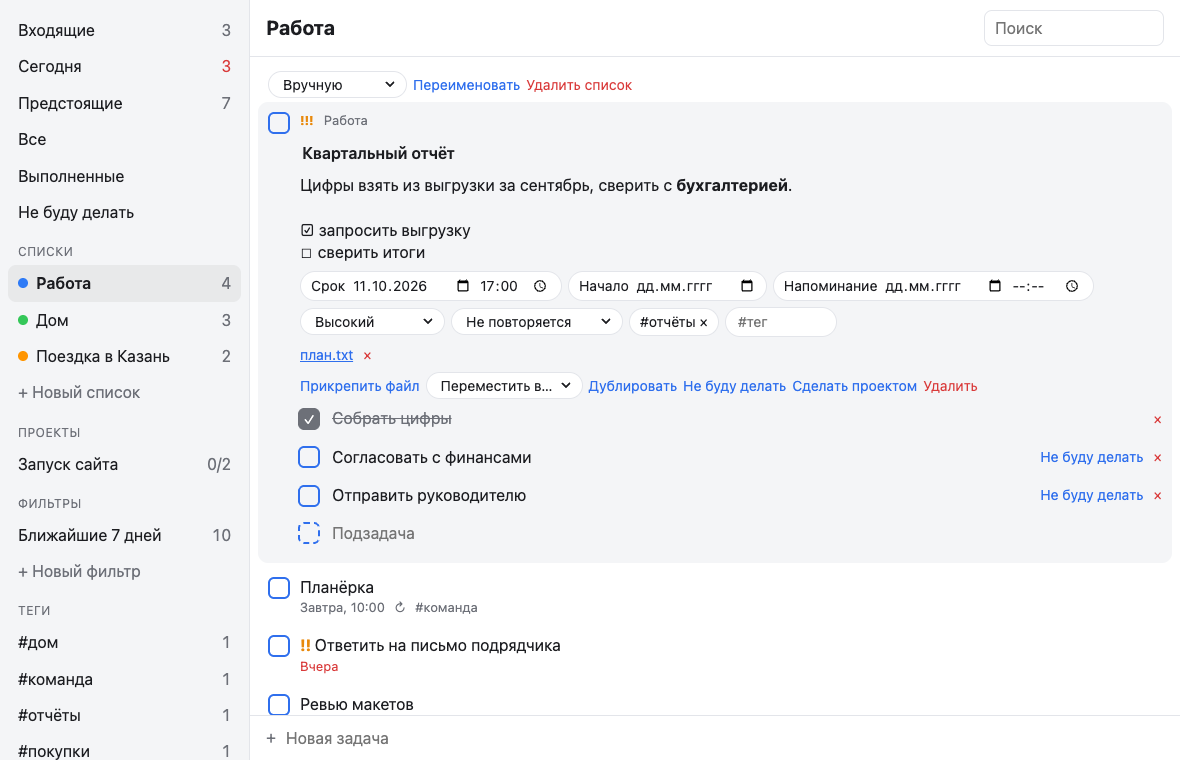Click priority marks on Ответить на письмо подрядчика
1180x760 pixels.
[305, 646]
